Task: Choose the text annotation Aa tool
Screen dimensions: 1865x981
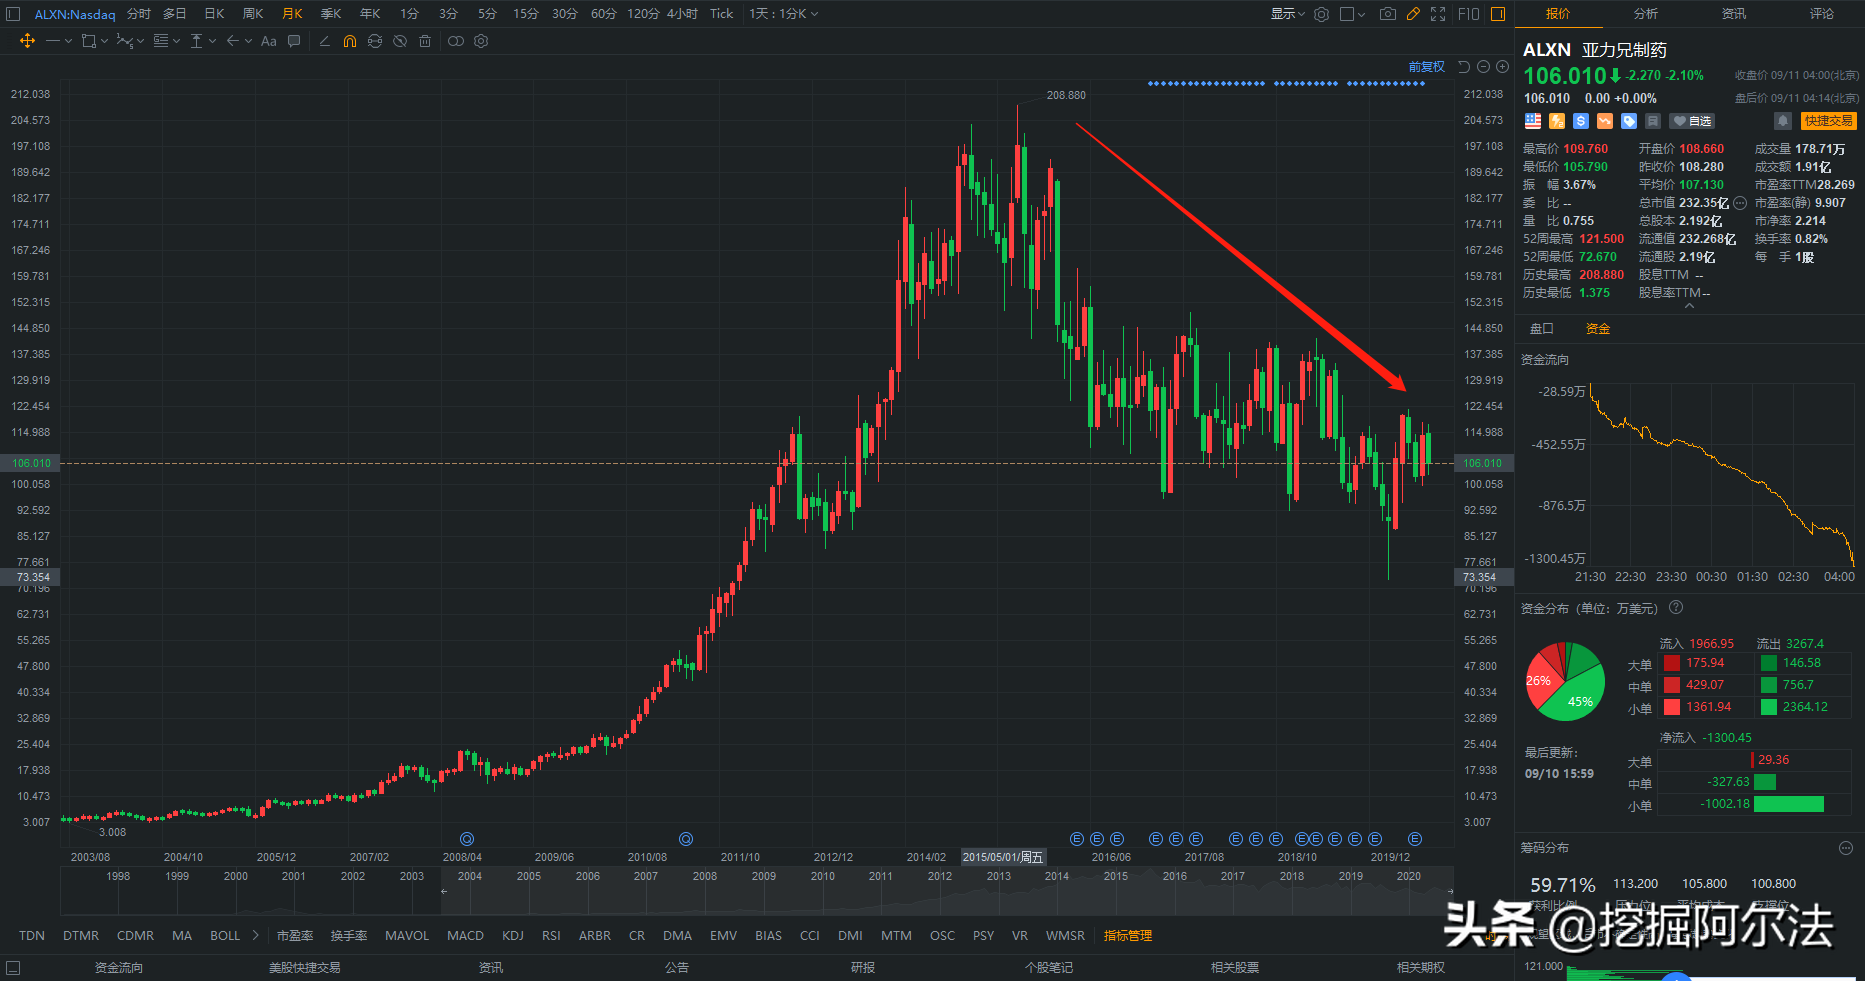Action: (268, 41)
